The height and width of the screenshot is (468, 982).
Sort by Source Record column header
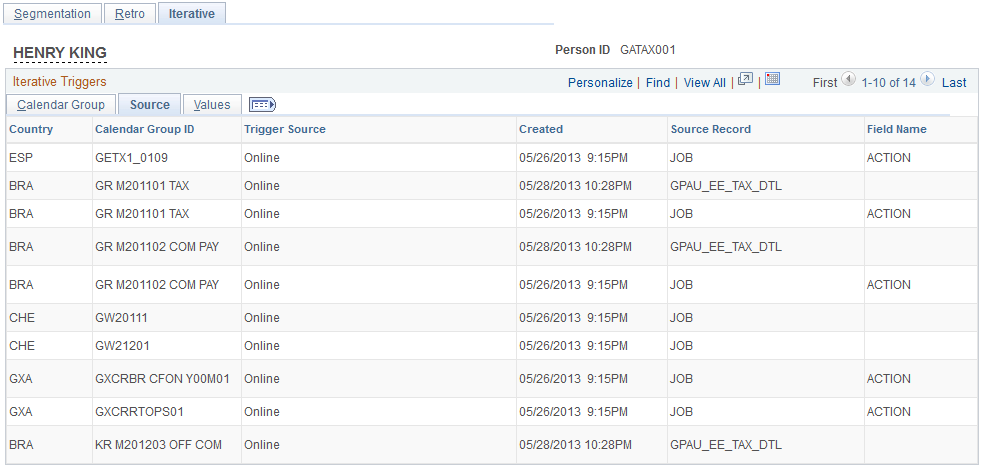tap(711, 130)
